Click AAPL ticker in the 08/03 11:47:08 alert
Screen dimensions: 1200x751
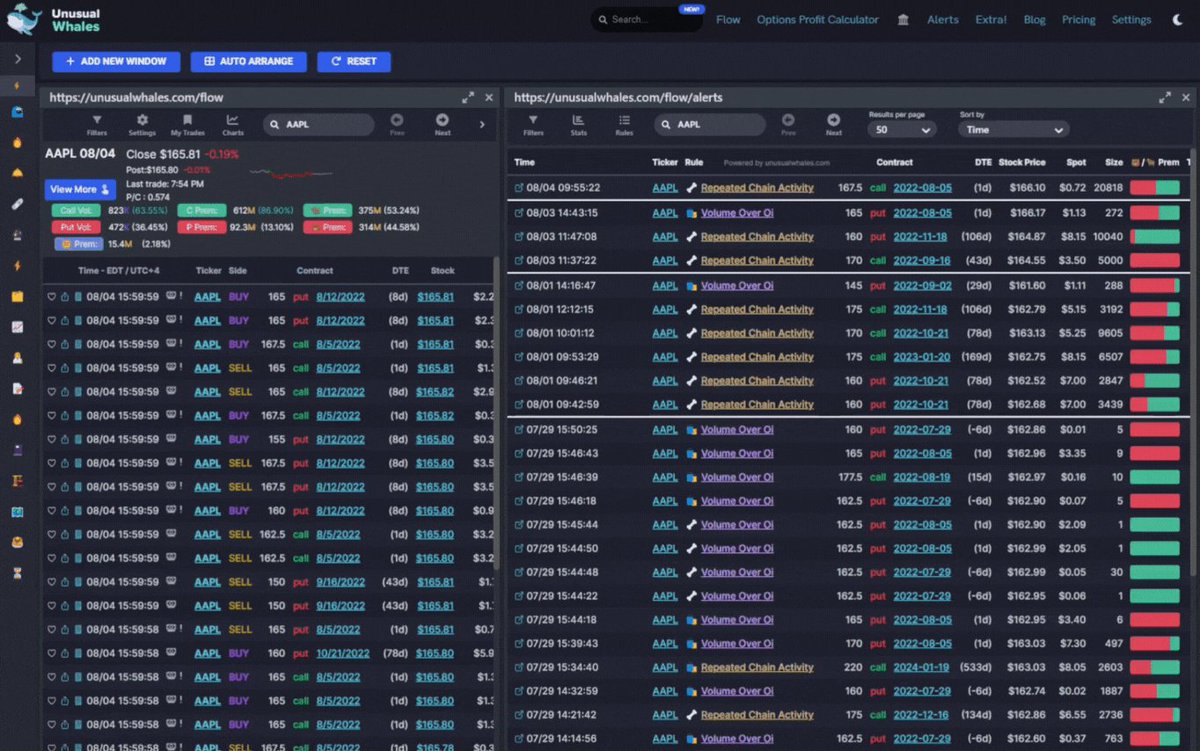pyautogui.click(x=665, y=237)
